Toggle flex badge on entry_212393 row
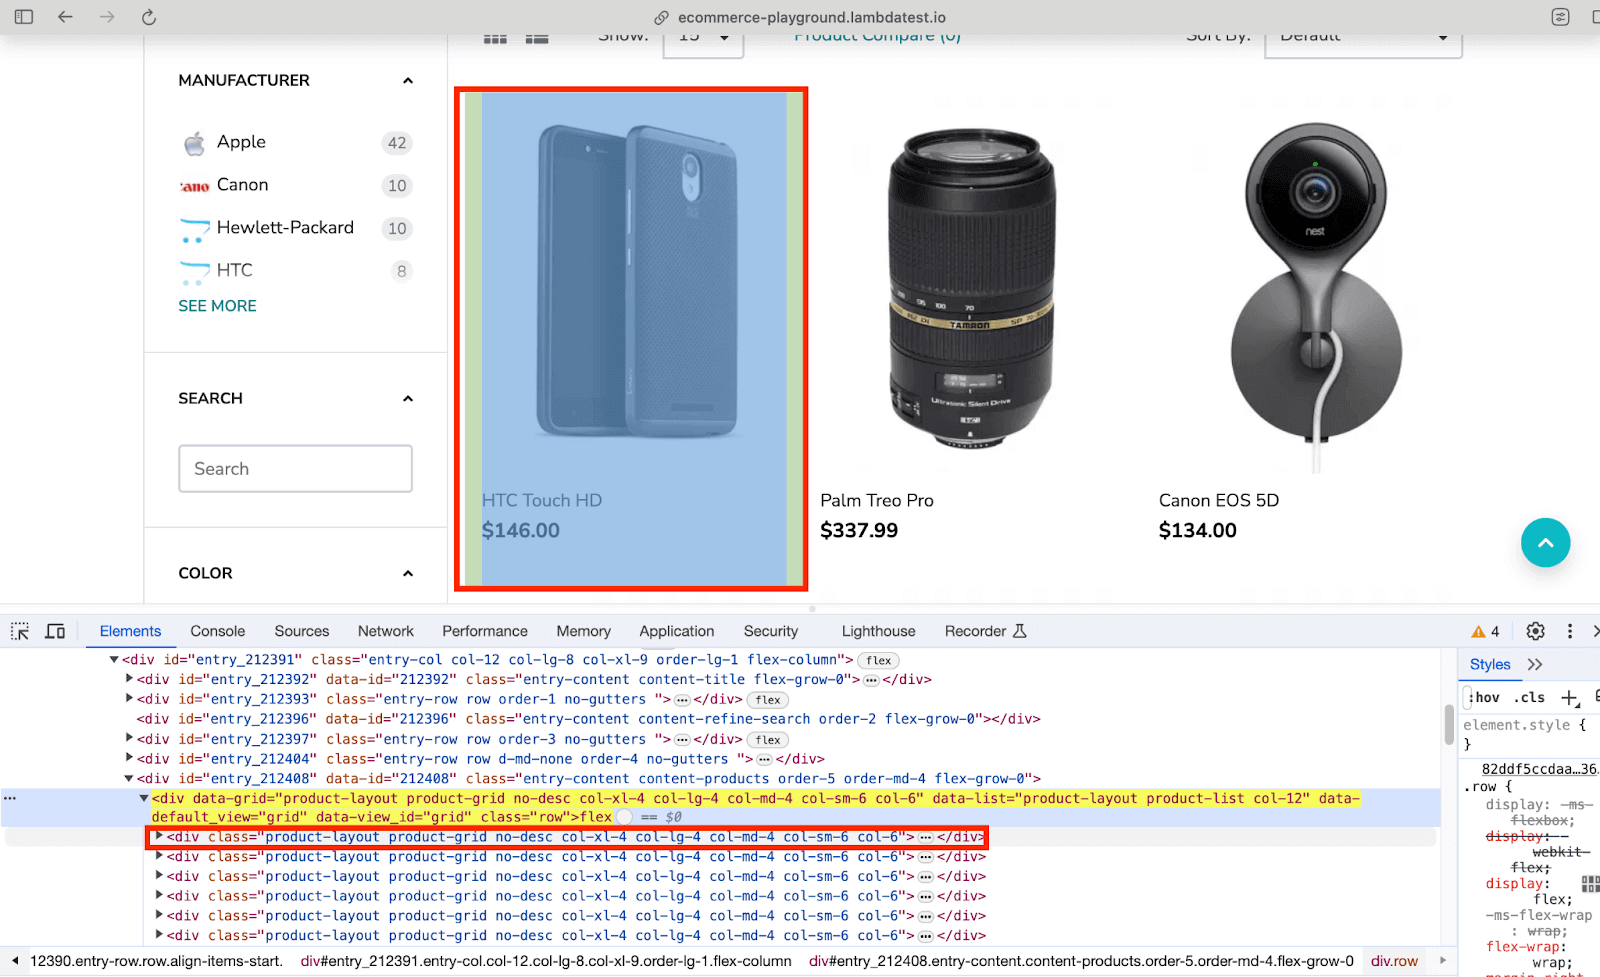The image size is (1600, 977). point(768,700)
